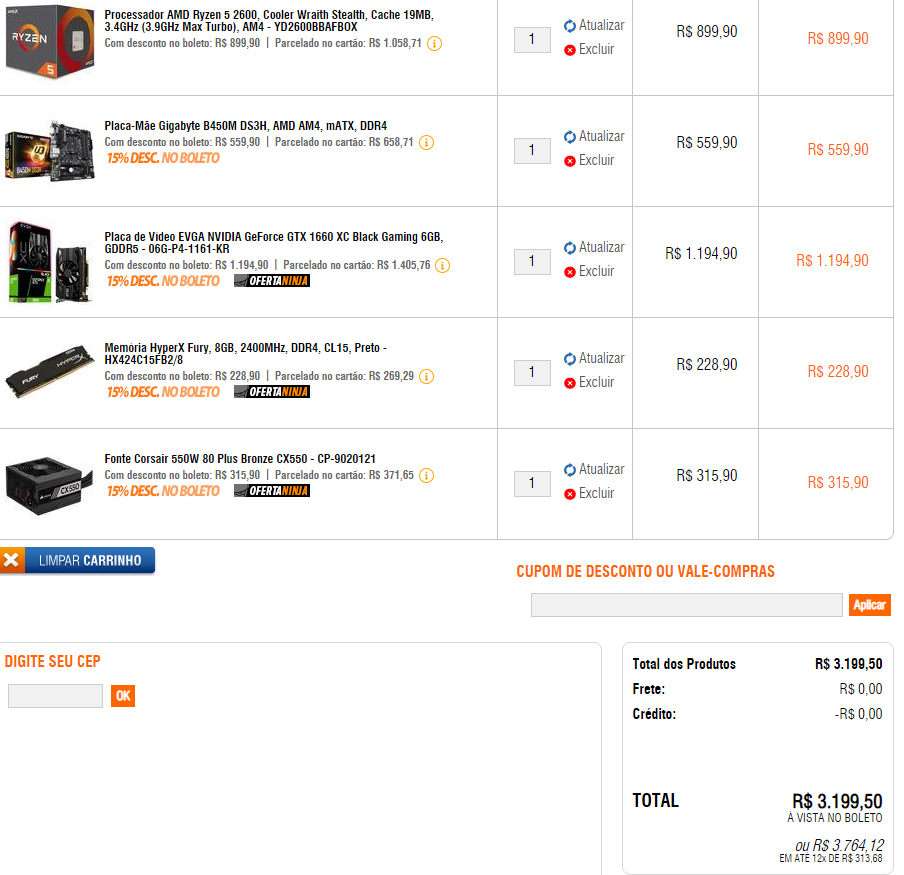
Task: Open the Memória HyperX Fury product link
Action: tap(246, 354)
